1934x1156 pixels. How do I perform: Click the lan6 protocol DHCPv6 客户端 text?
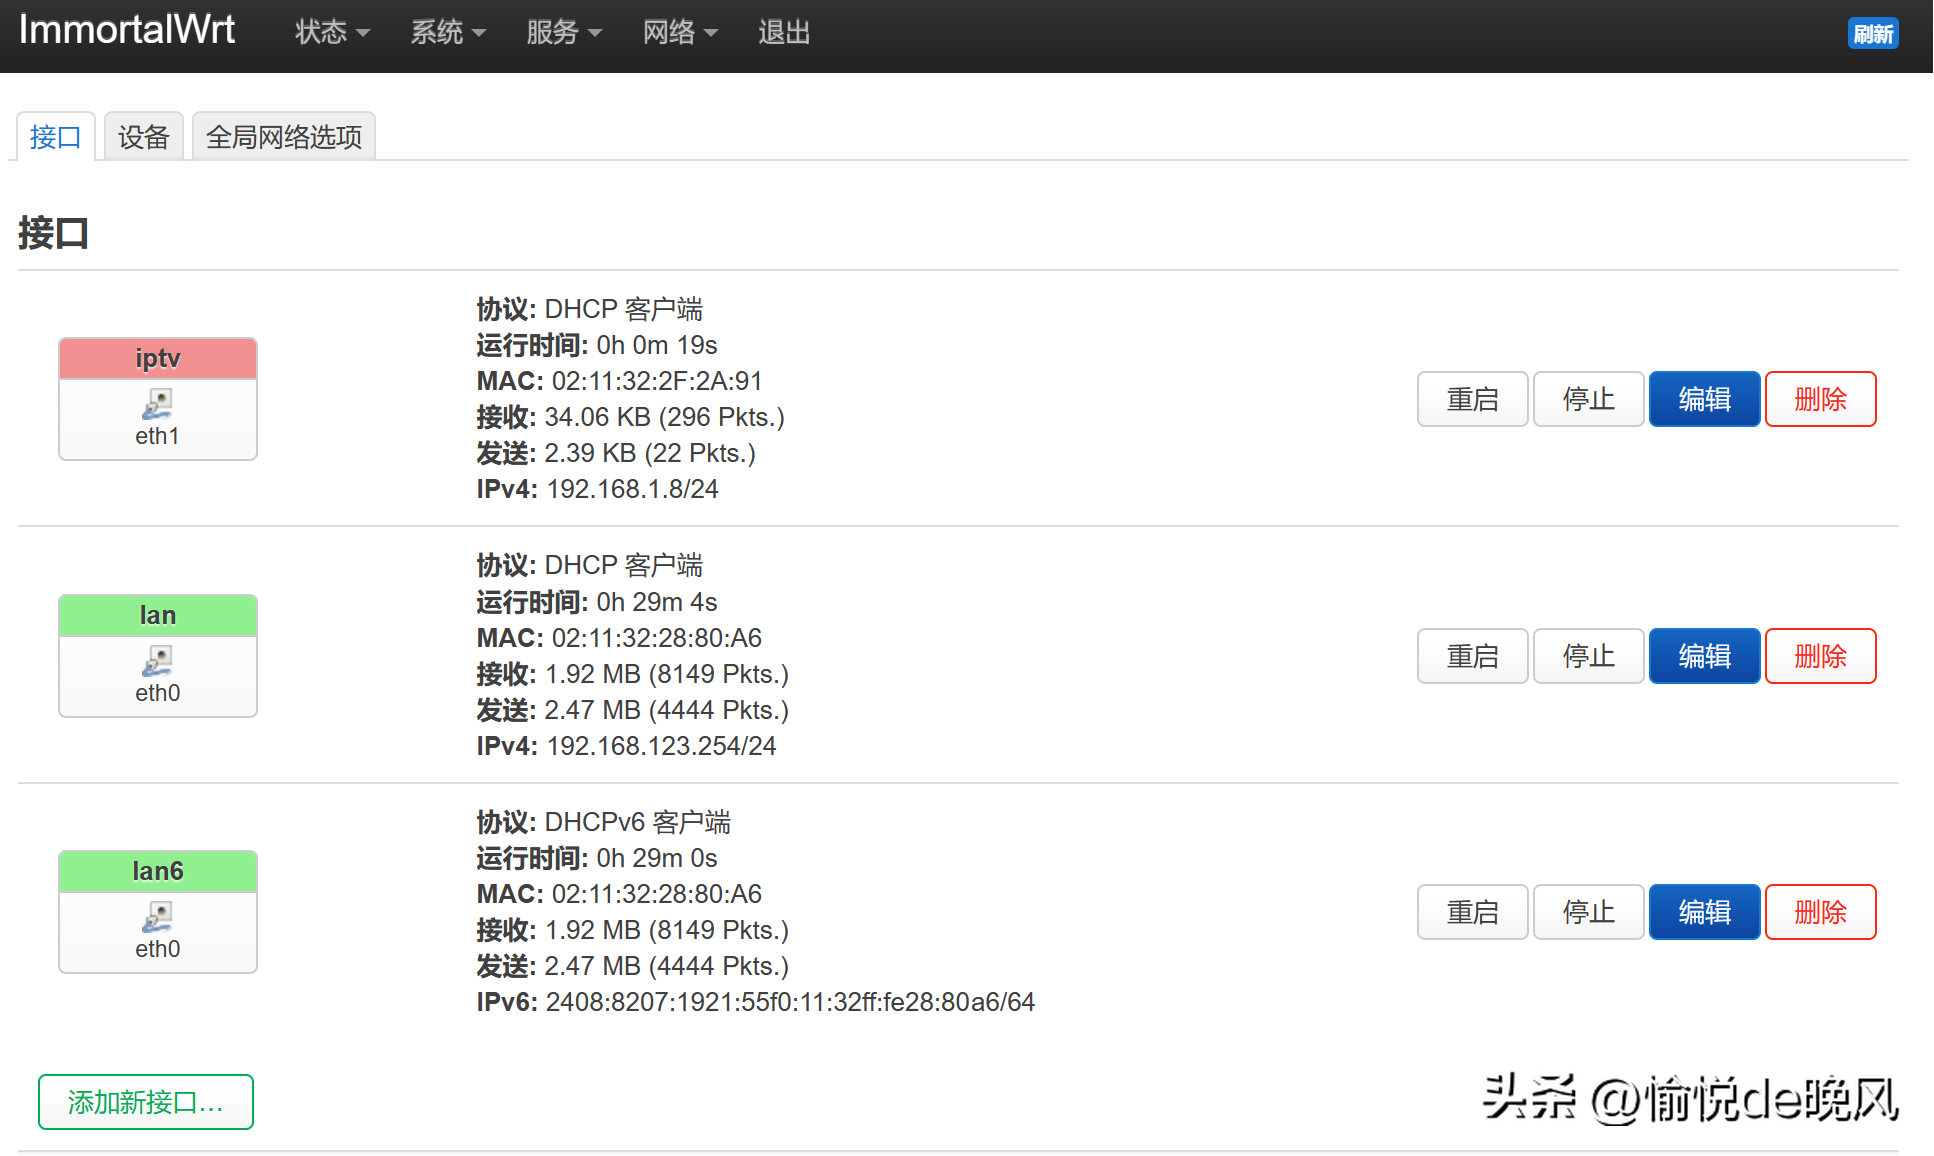tap(637, 822)
